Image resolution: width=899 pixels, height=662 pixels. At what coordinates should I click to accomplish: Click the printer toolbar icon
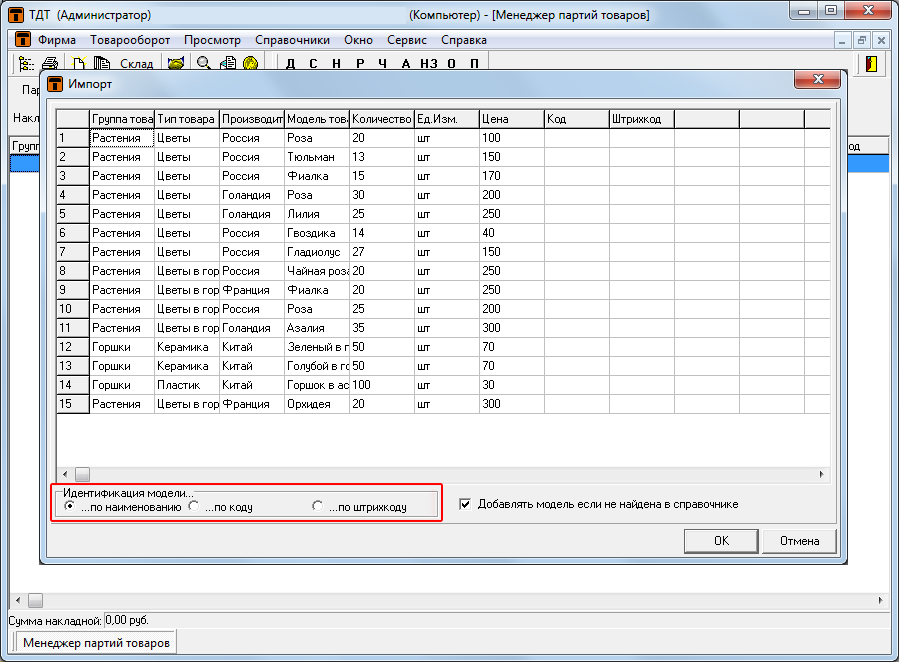point(50,64)
